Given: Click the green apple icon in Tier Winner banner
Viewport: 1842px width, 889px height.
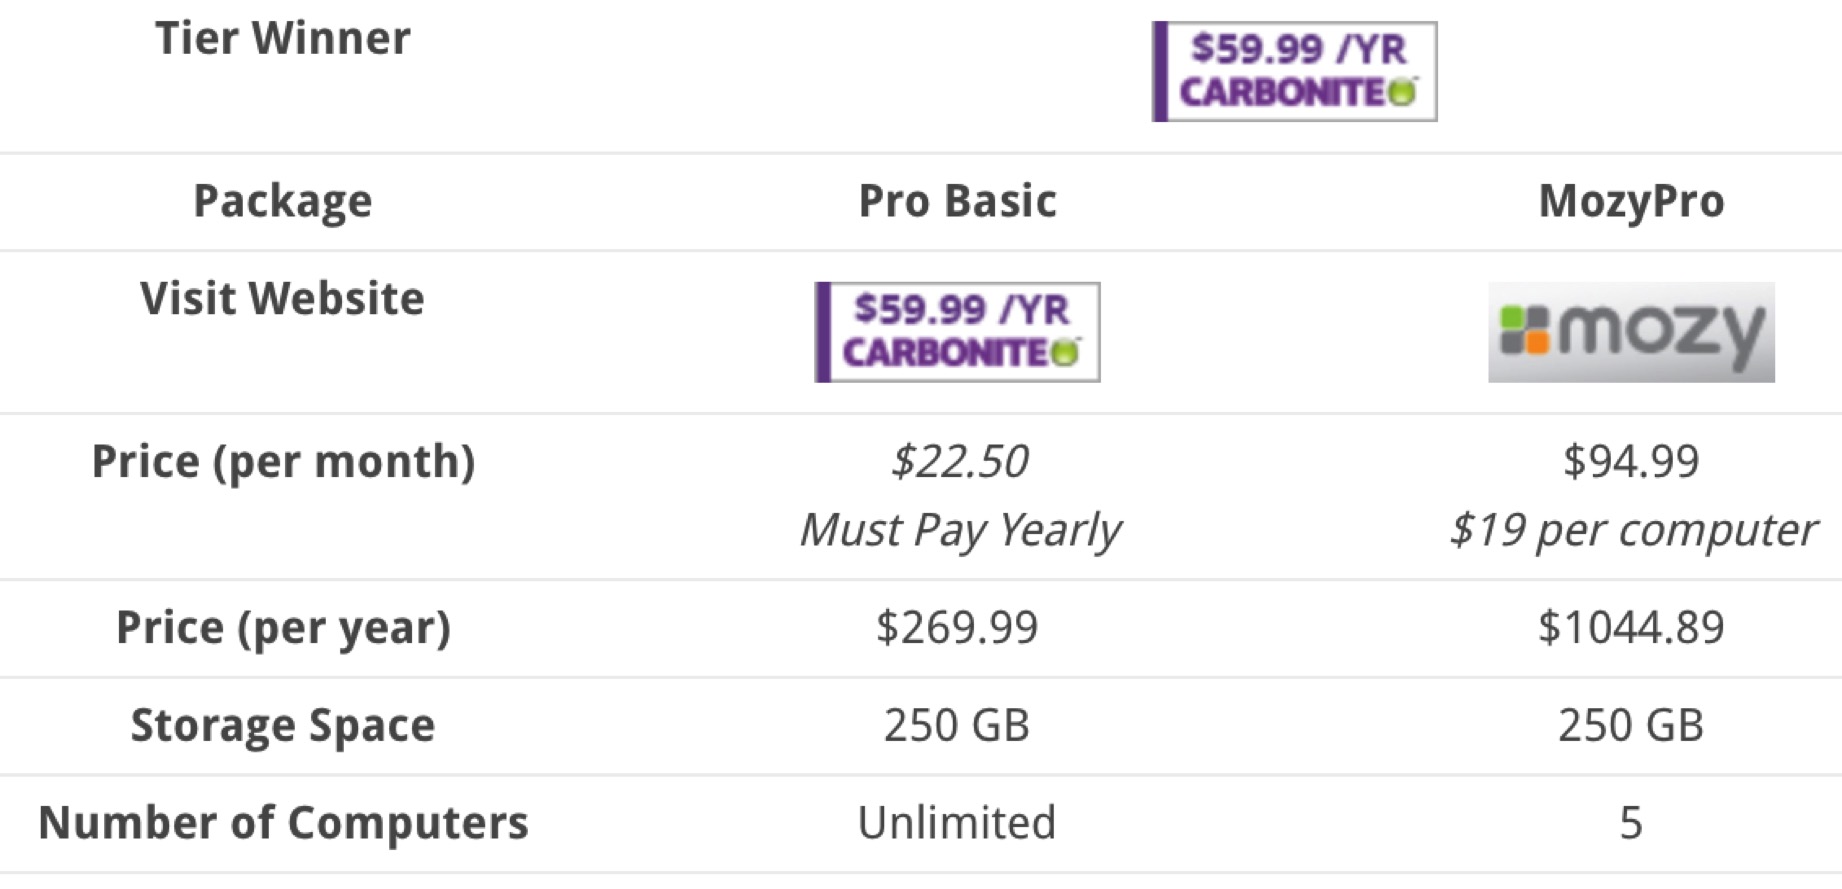Looking at the screenshot, I should [x=1403, y=92].
